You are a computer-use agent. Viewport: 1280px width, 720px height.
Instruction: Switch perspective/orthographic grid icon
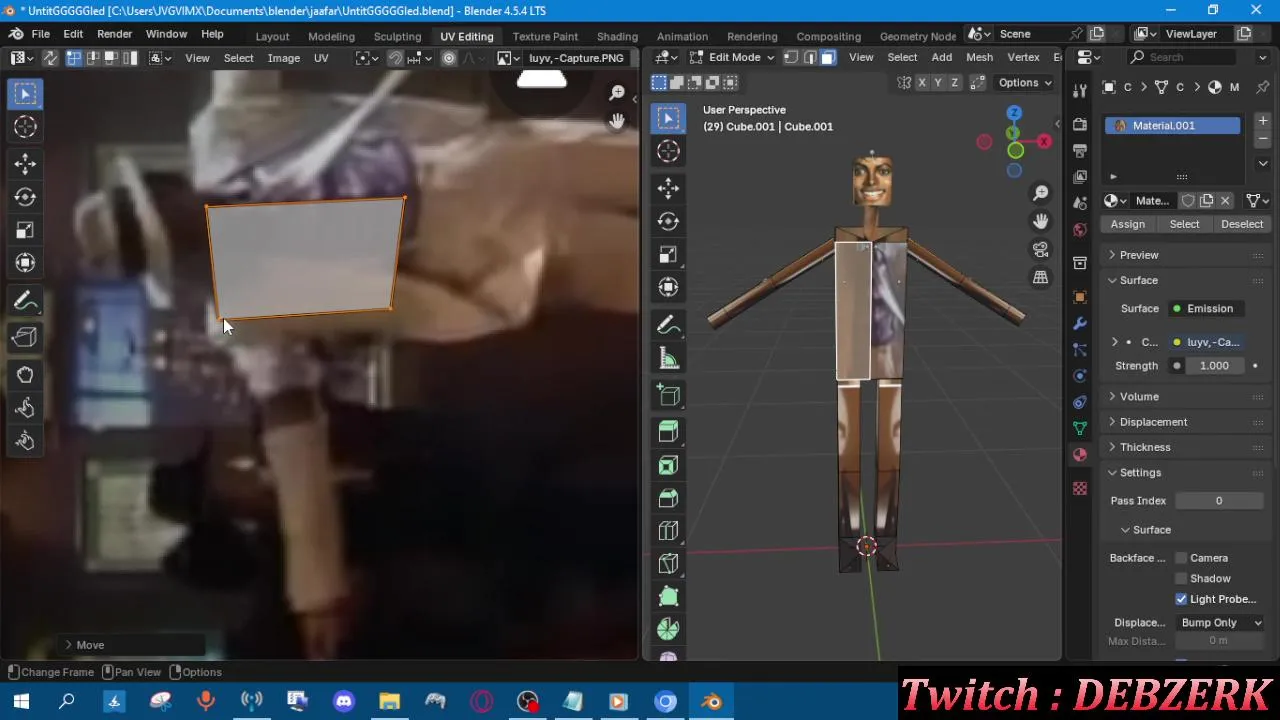tap(1041, 277)
